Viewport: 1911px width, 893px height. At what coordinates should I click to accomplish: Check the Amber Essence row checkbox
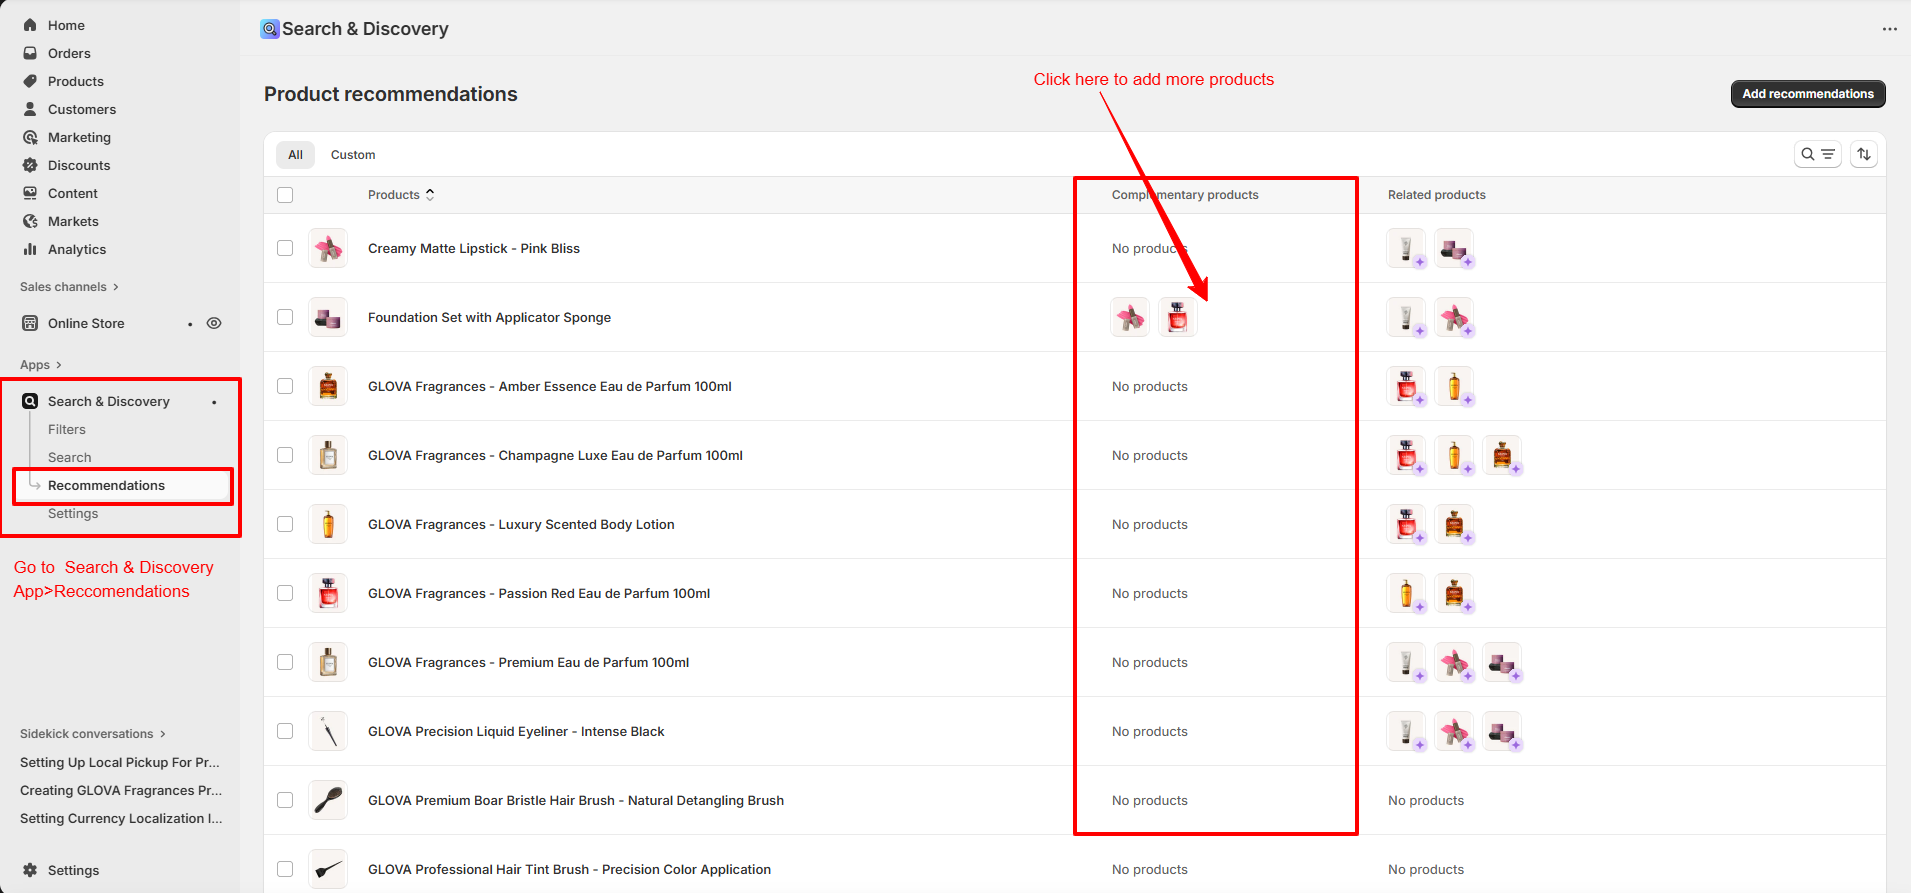click(x=285, y=386)
